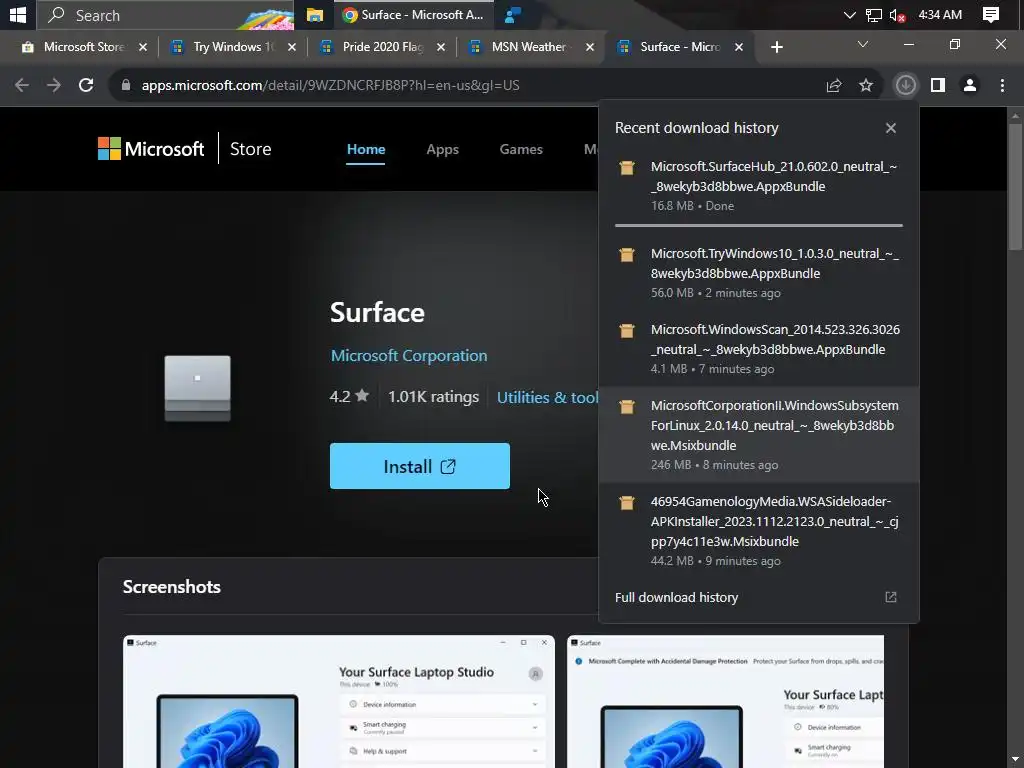Click the Chrome taskbar button titled Surface
The image size is (1024, 768).
(x=413, y=14)
